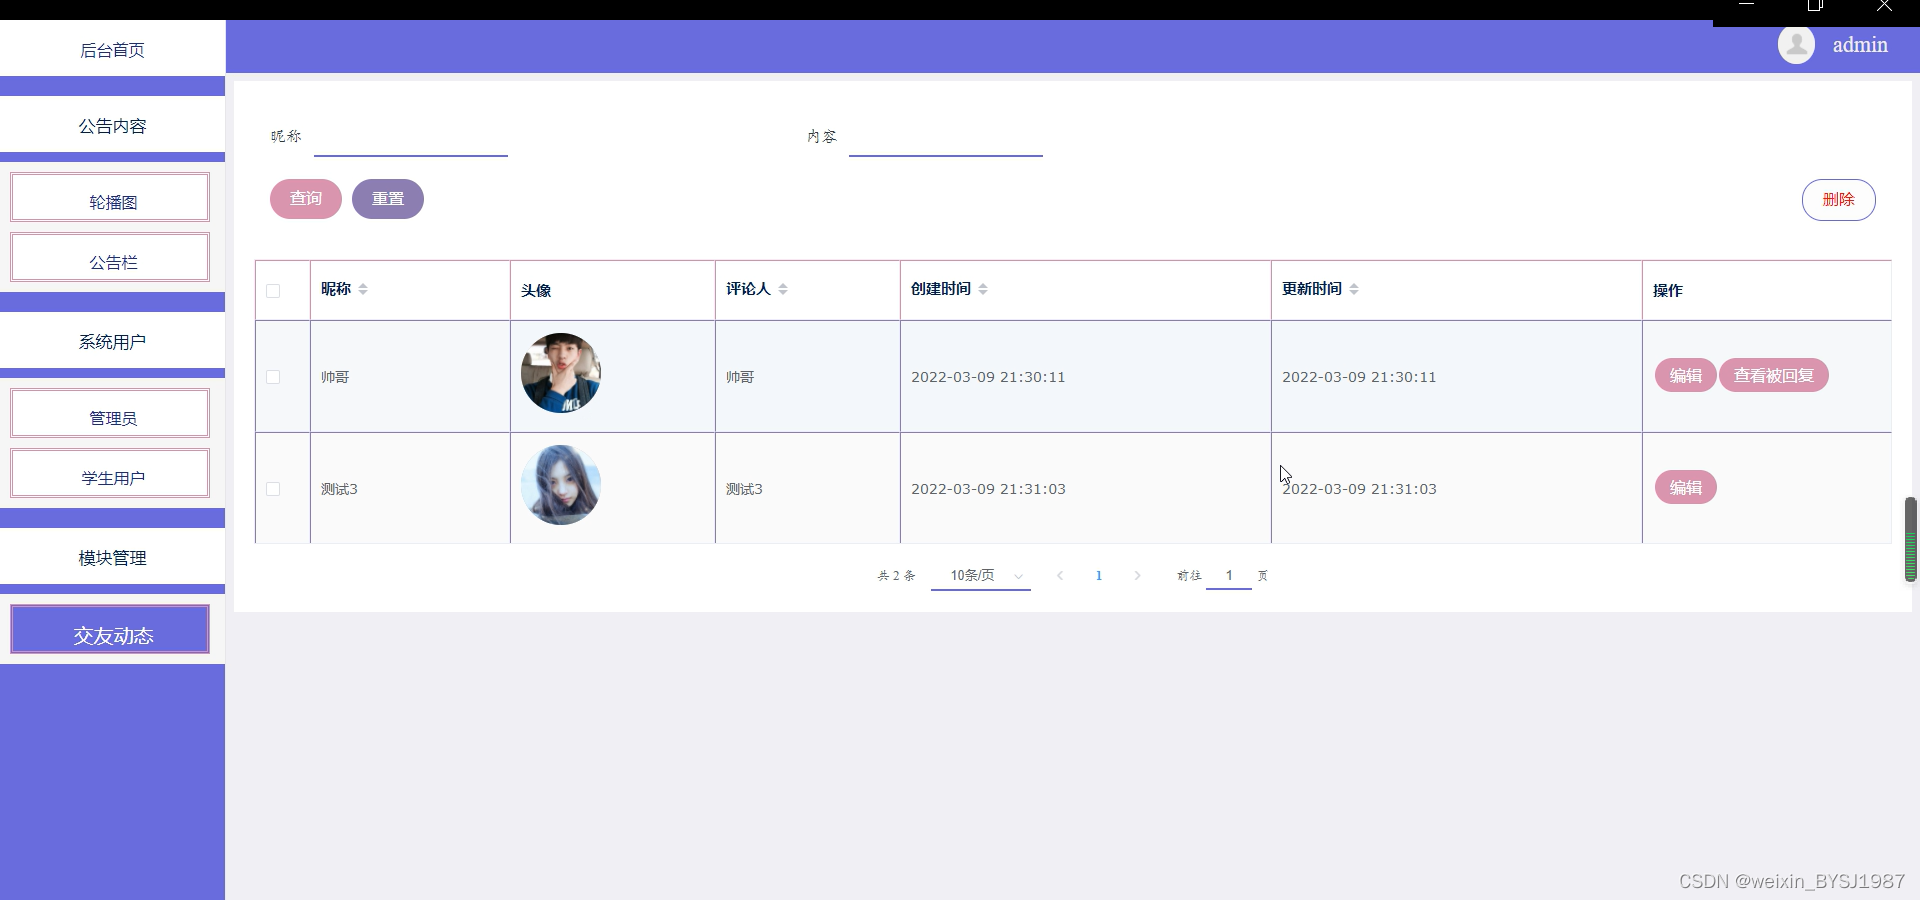Click 编辑 for the 测试3 row
This screenshot has height=900, width=1920.
(x=1686, y=487)
